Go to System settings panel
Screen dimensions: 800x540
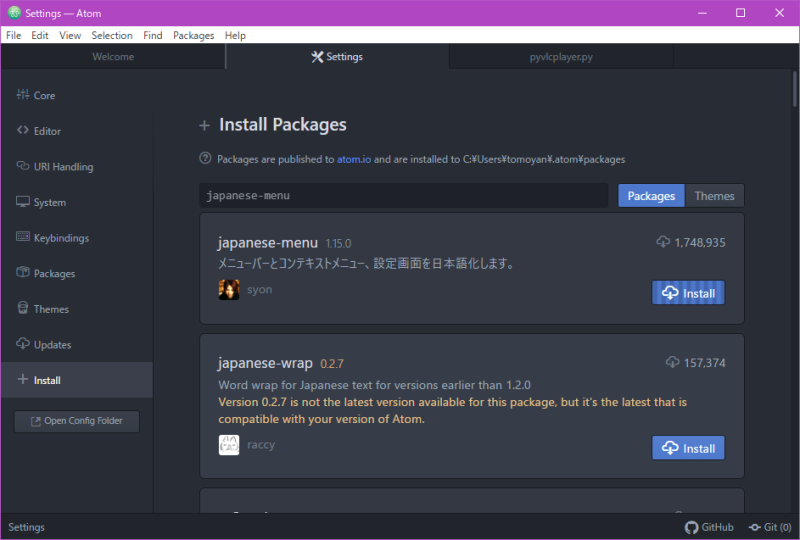click(49, 203)
